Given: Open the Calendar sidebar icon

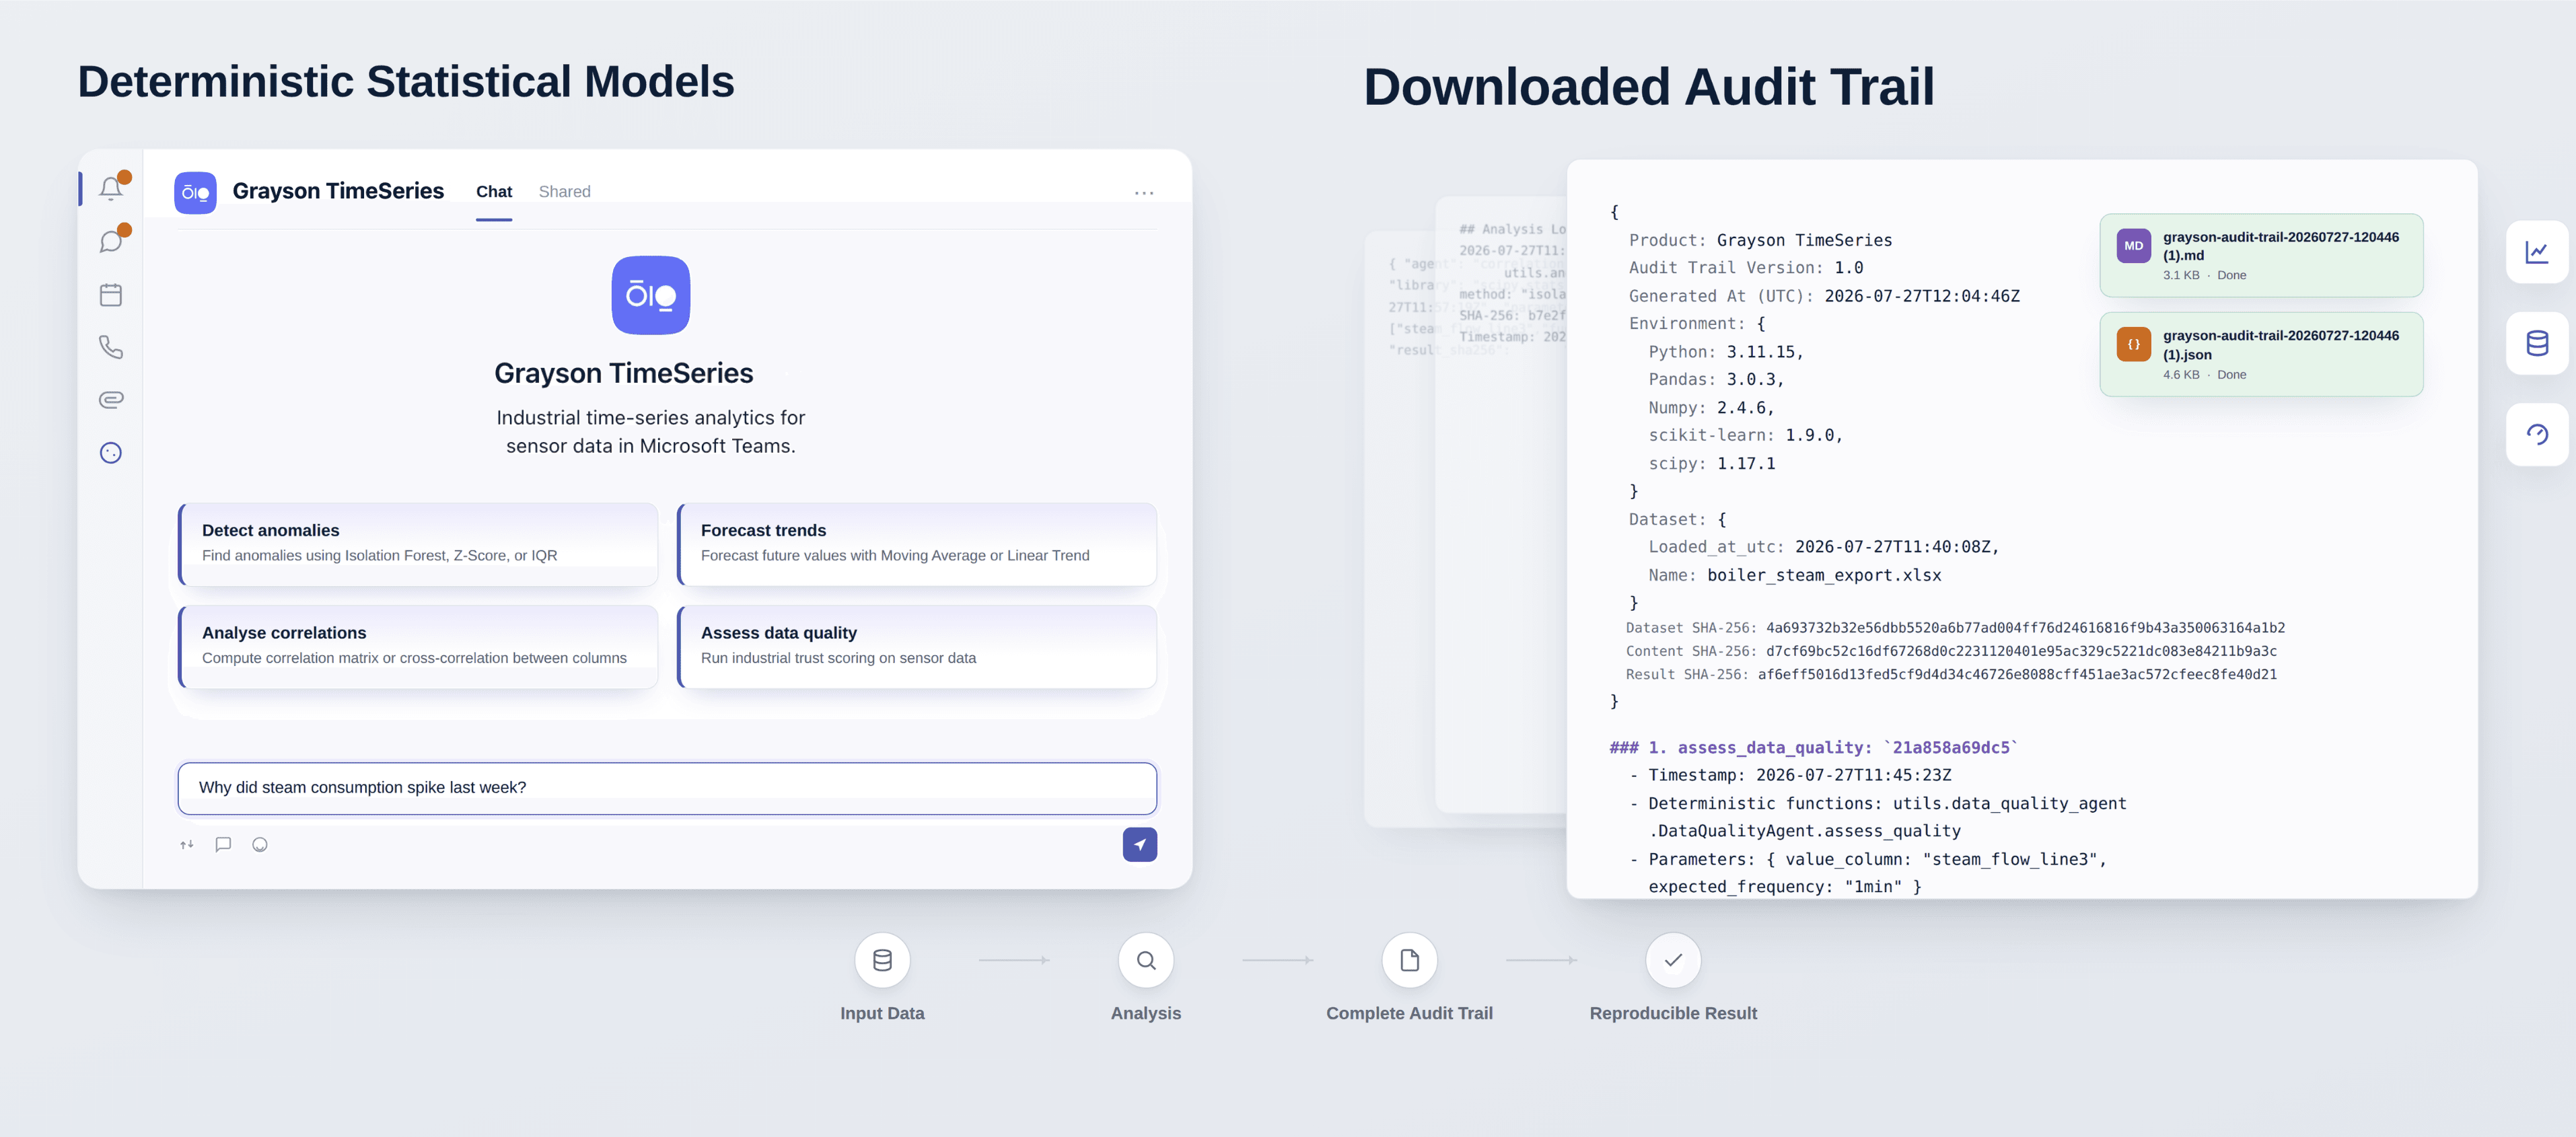Looking at the screenshot, I should [x=111, y=295].
